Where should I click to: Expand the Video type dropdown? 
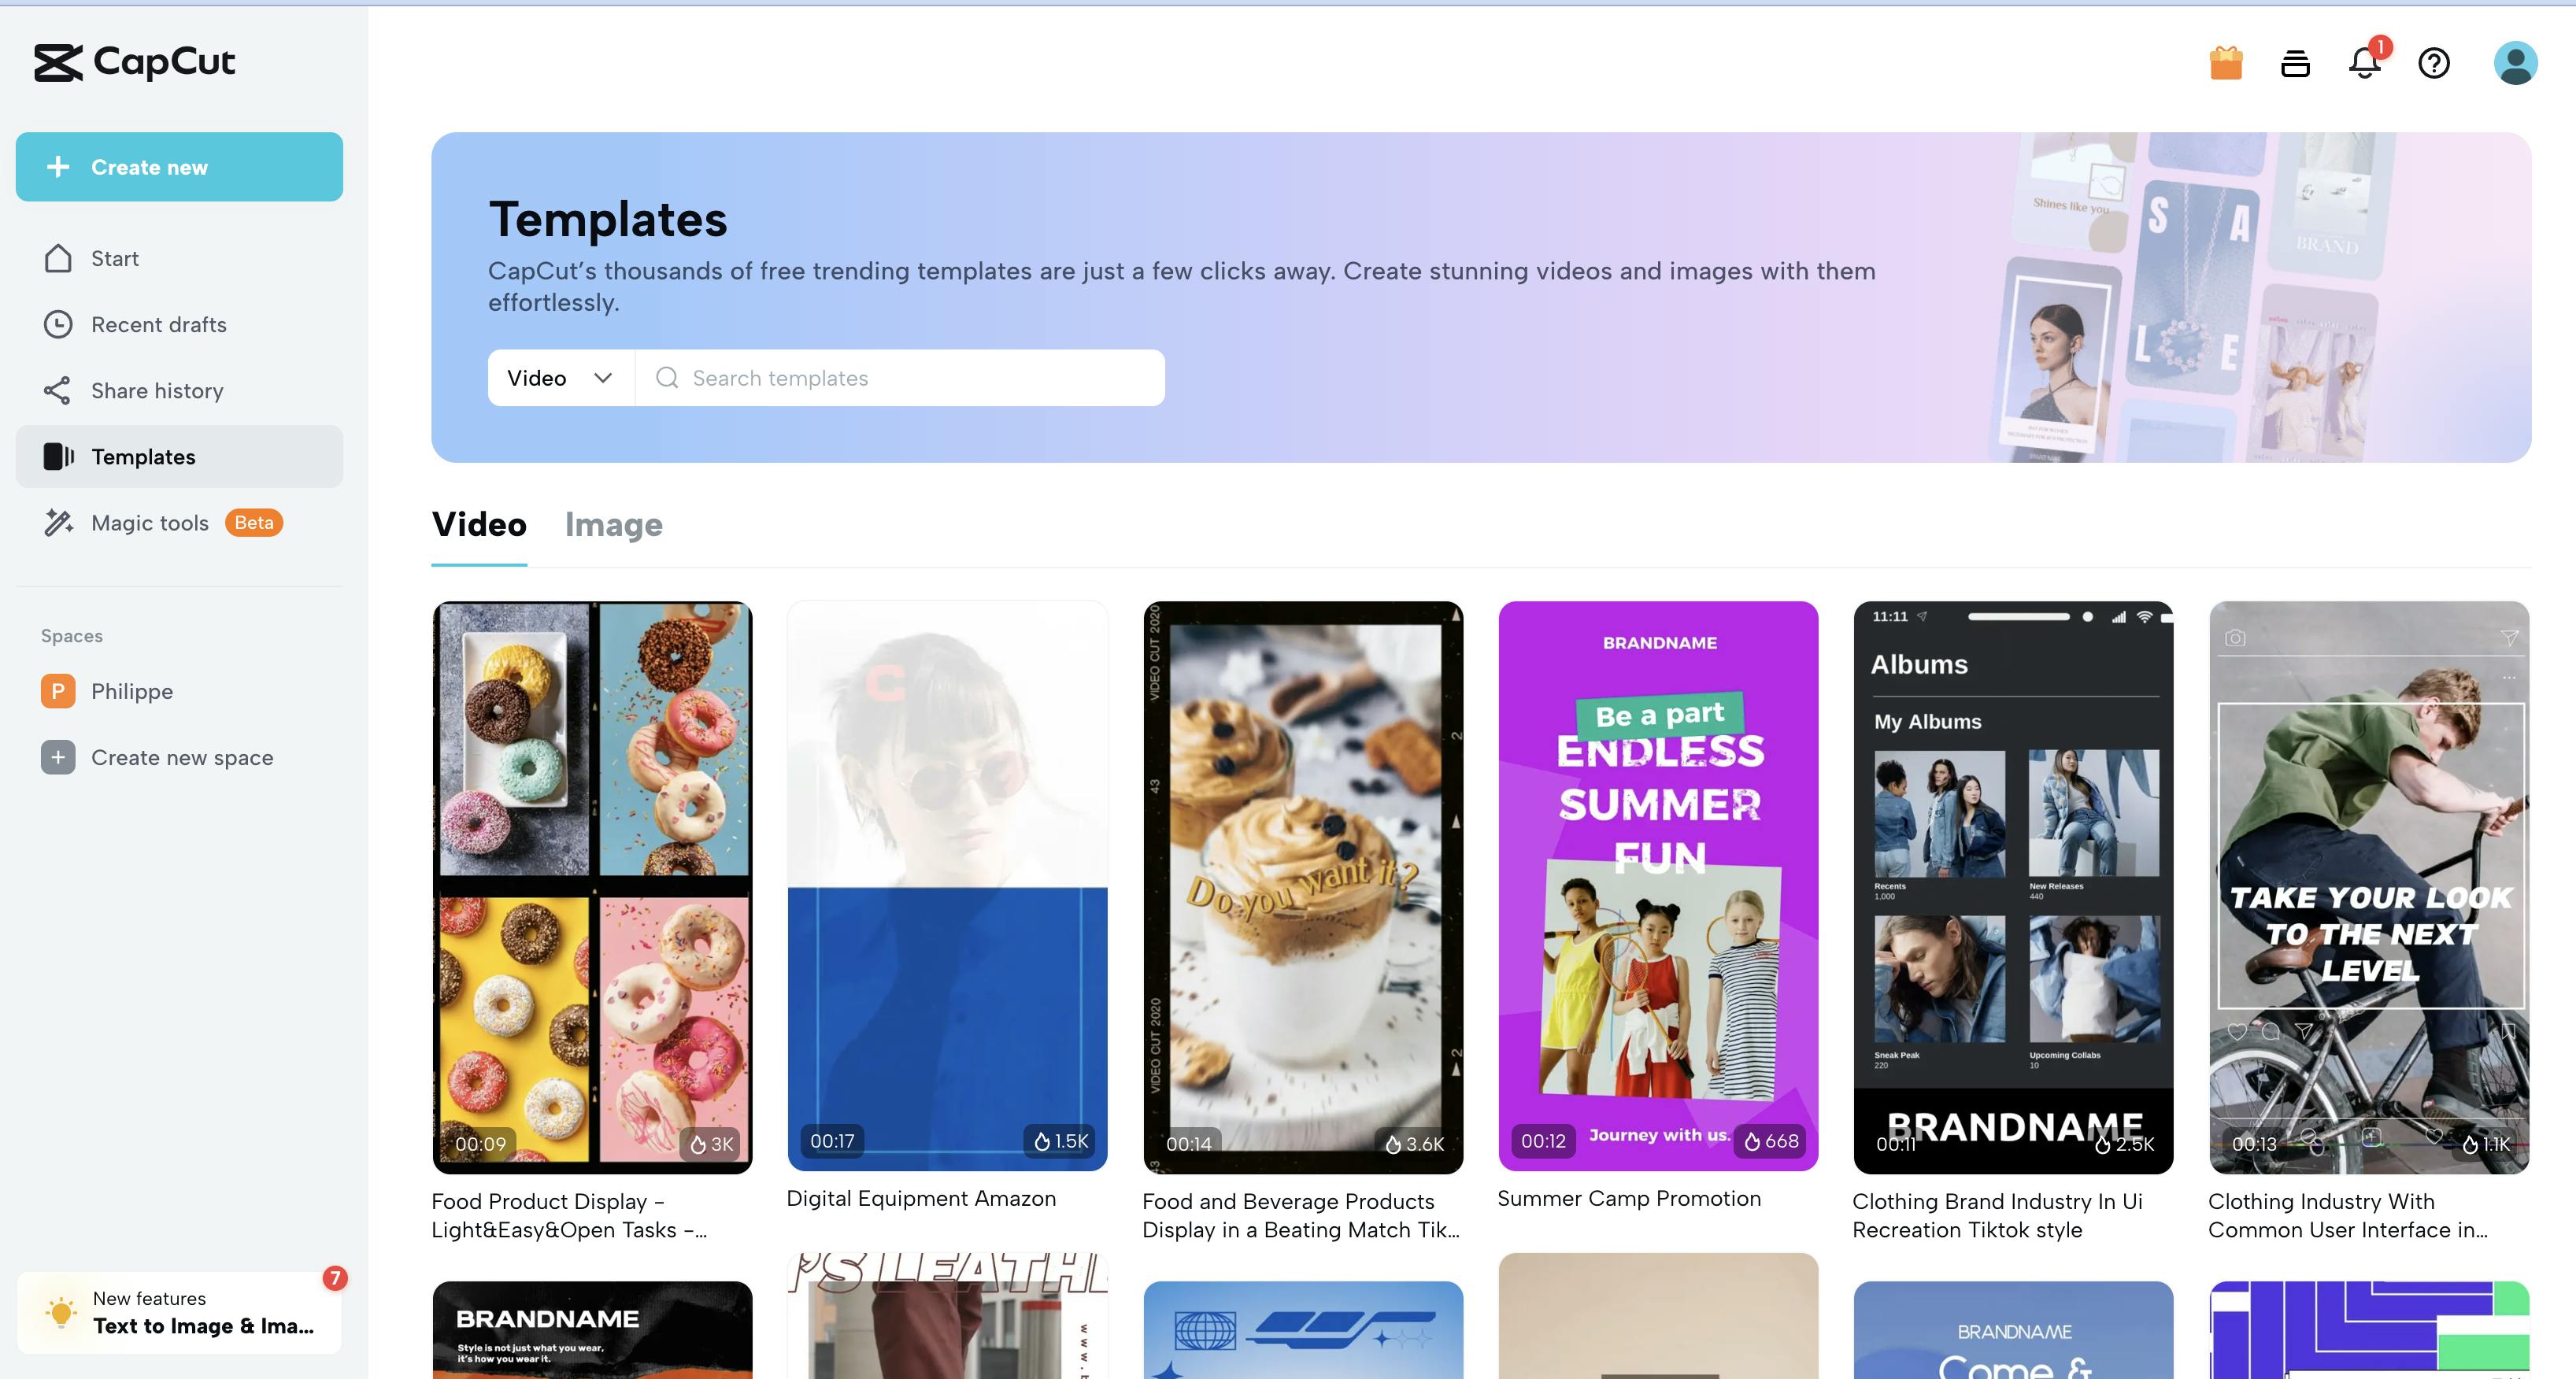click(560, 378)
